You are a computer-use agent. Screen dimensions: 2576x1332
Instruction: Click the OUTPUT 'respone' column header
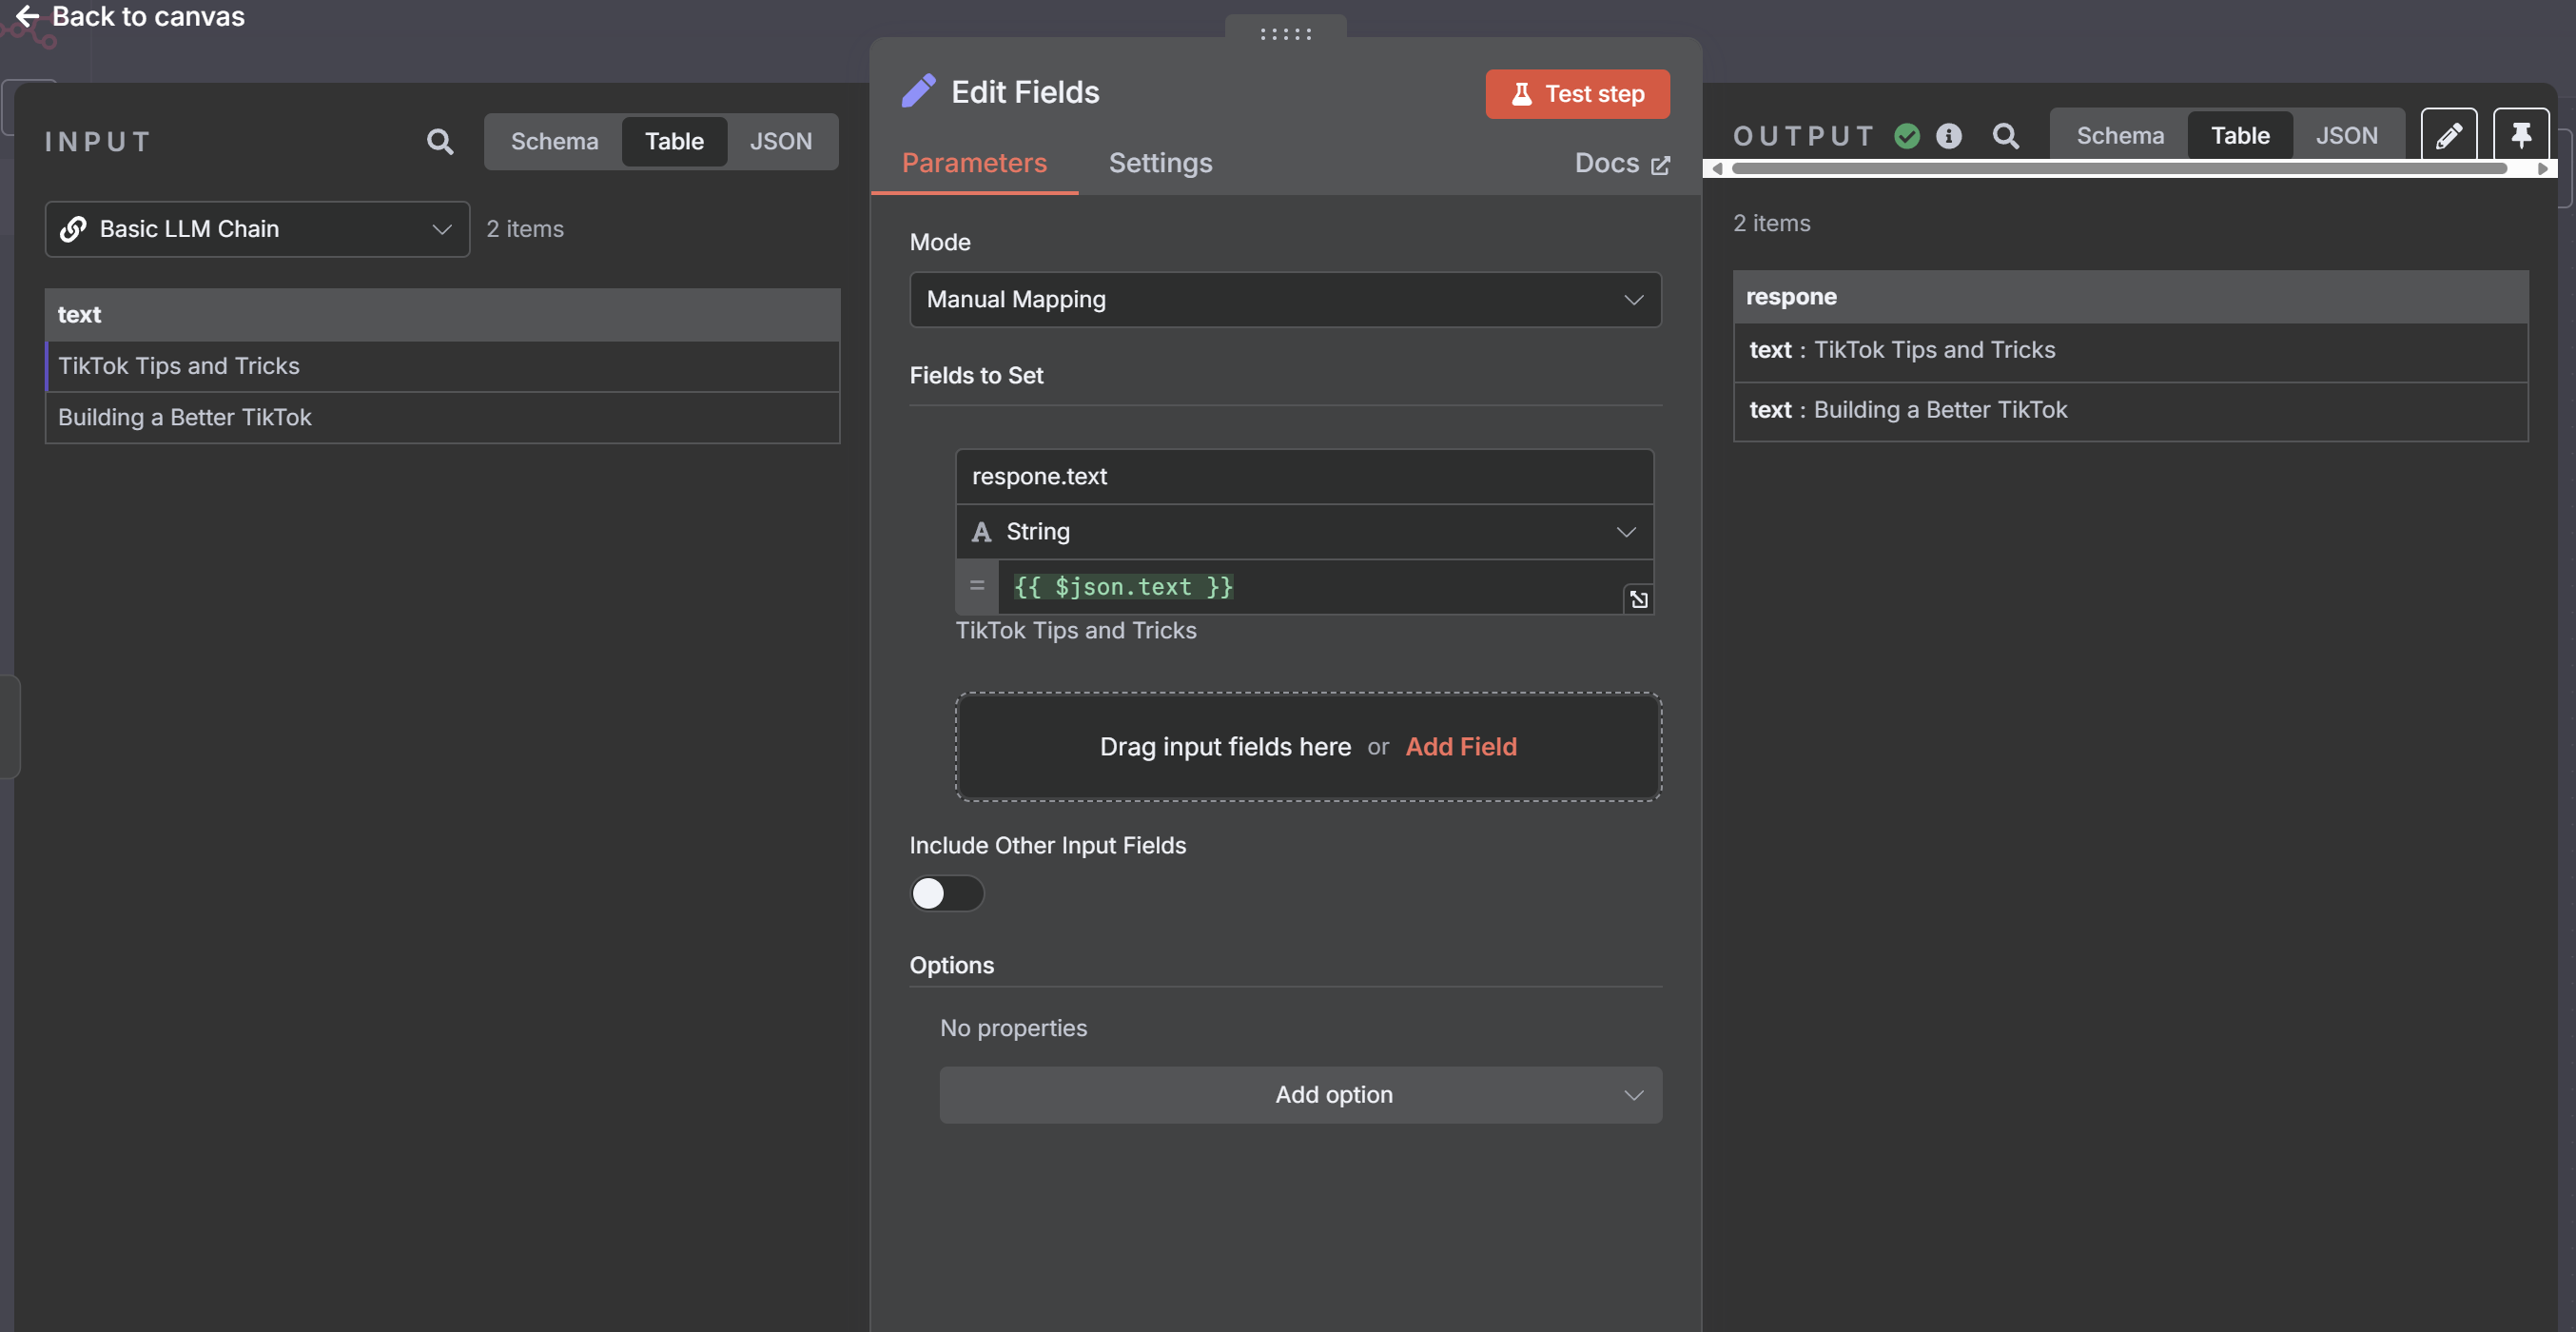pyautogui.click(x=2130, y=297)
